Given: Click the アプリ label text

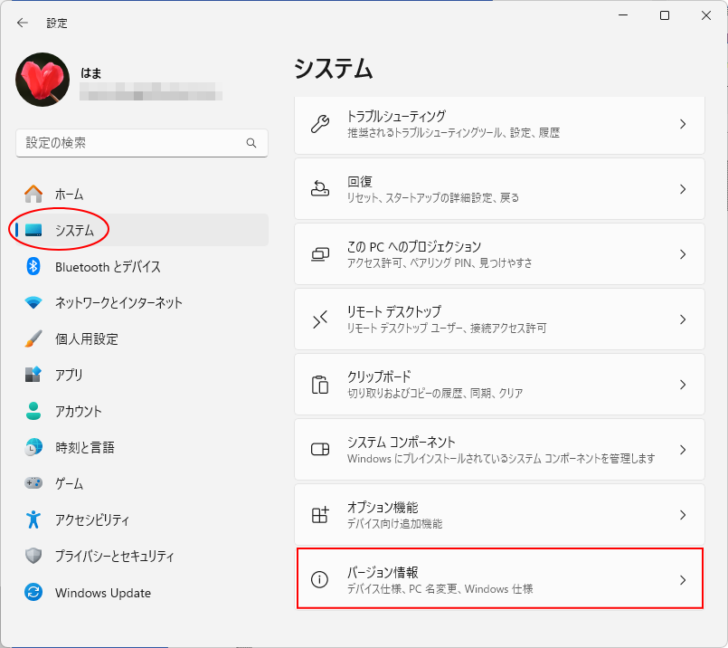Looking at the screenshot, I should pyautogui.click(x=69, y=375).
